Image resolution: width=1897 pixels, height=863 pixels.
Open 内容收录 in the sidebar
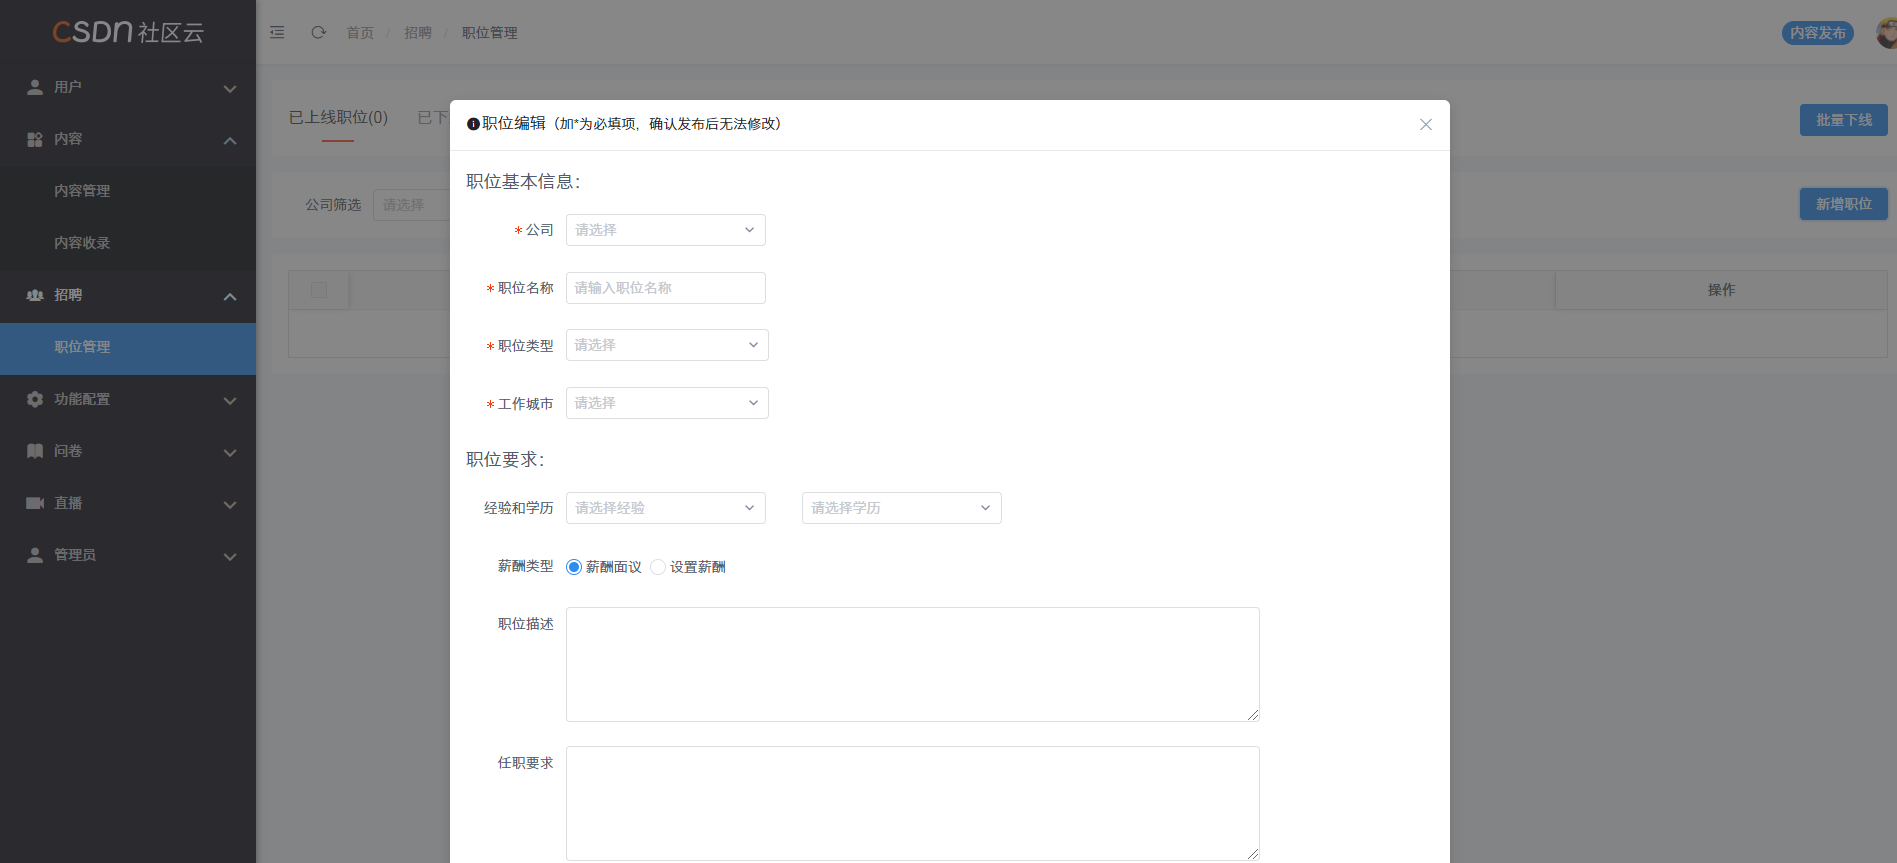pos(128,243)
